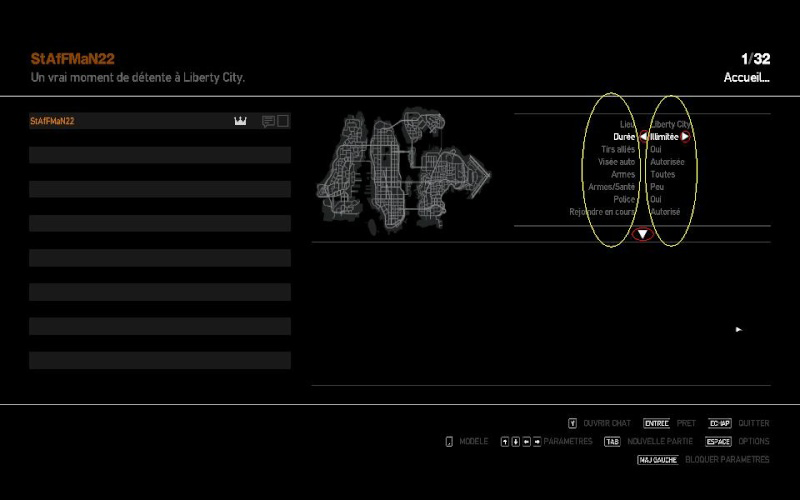
Task: Click the Oui value for Police
Action: (656, 199)
